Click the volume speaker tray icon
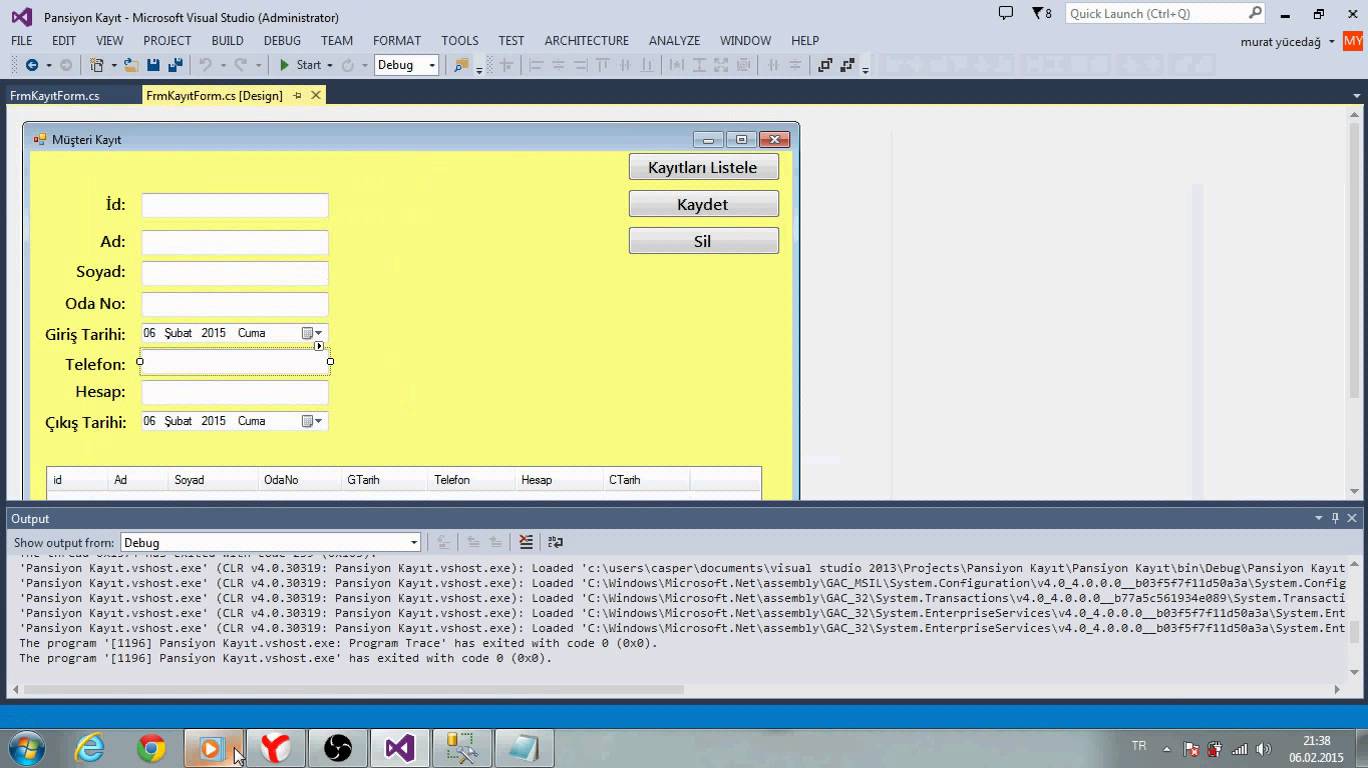 coord(1264,749)
